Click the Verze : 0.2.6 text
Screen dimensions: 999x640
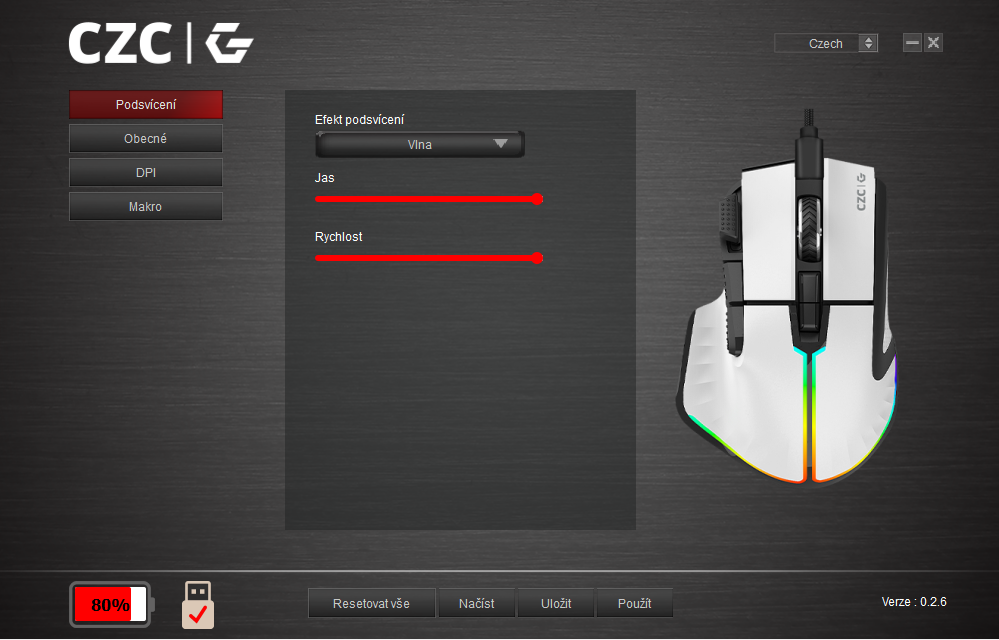coord(914,602)
